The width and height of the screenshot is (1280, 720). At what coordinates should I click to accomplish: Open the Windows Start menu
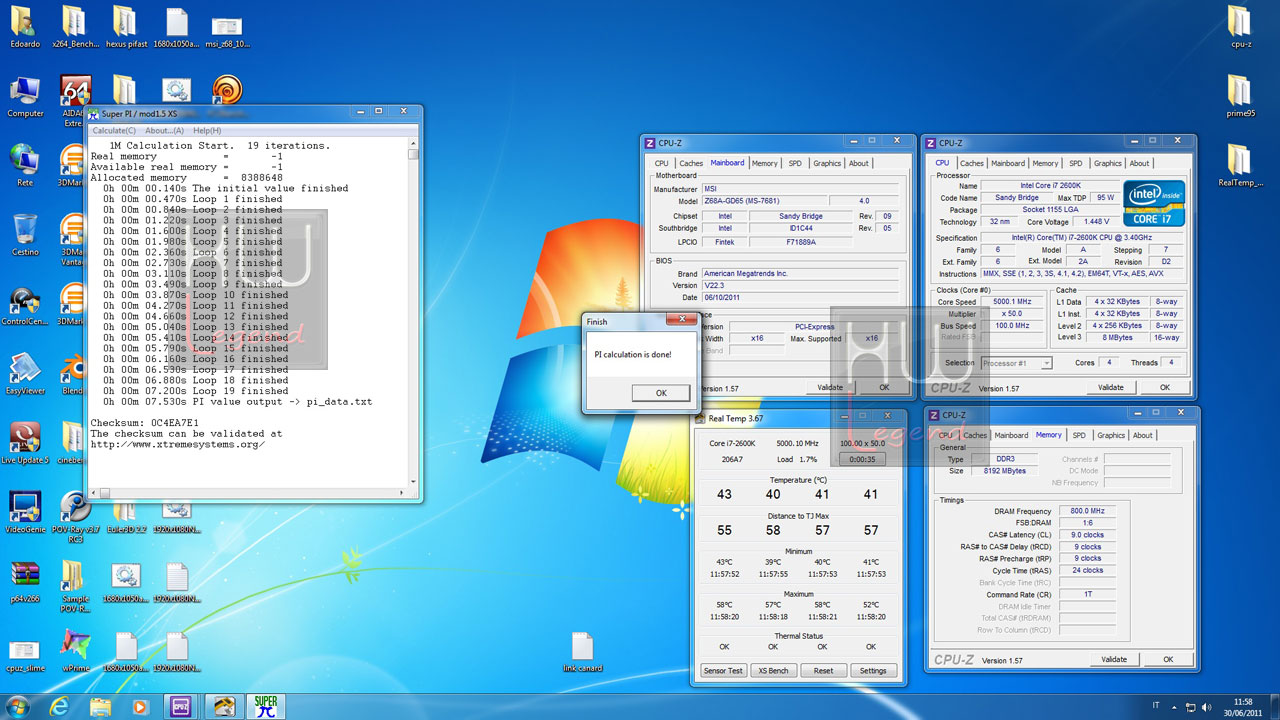tap(18, 706)
